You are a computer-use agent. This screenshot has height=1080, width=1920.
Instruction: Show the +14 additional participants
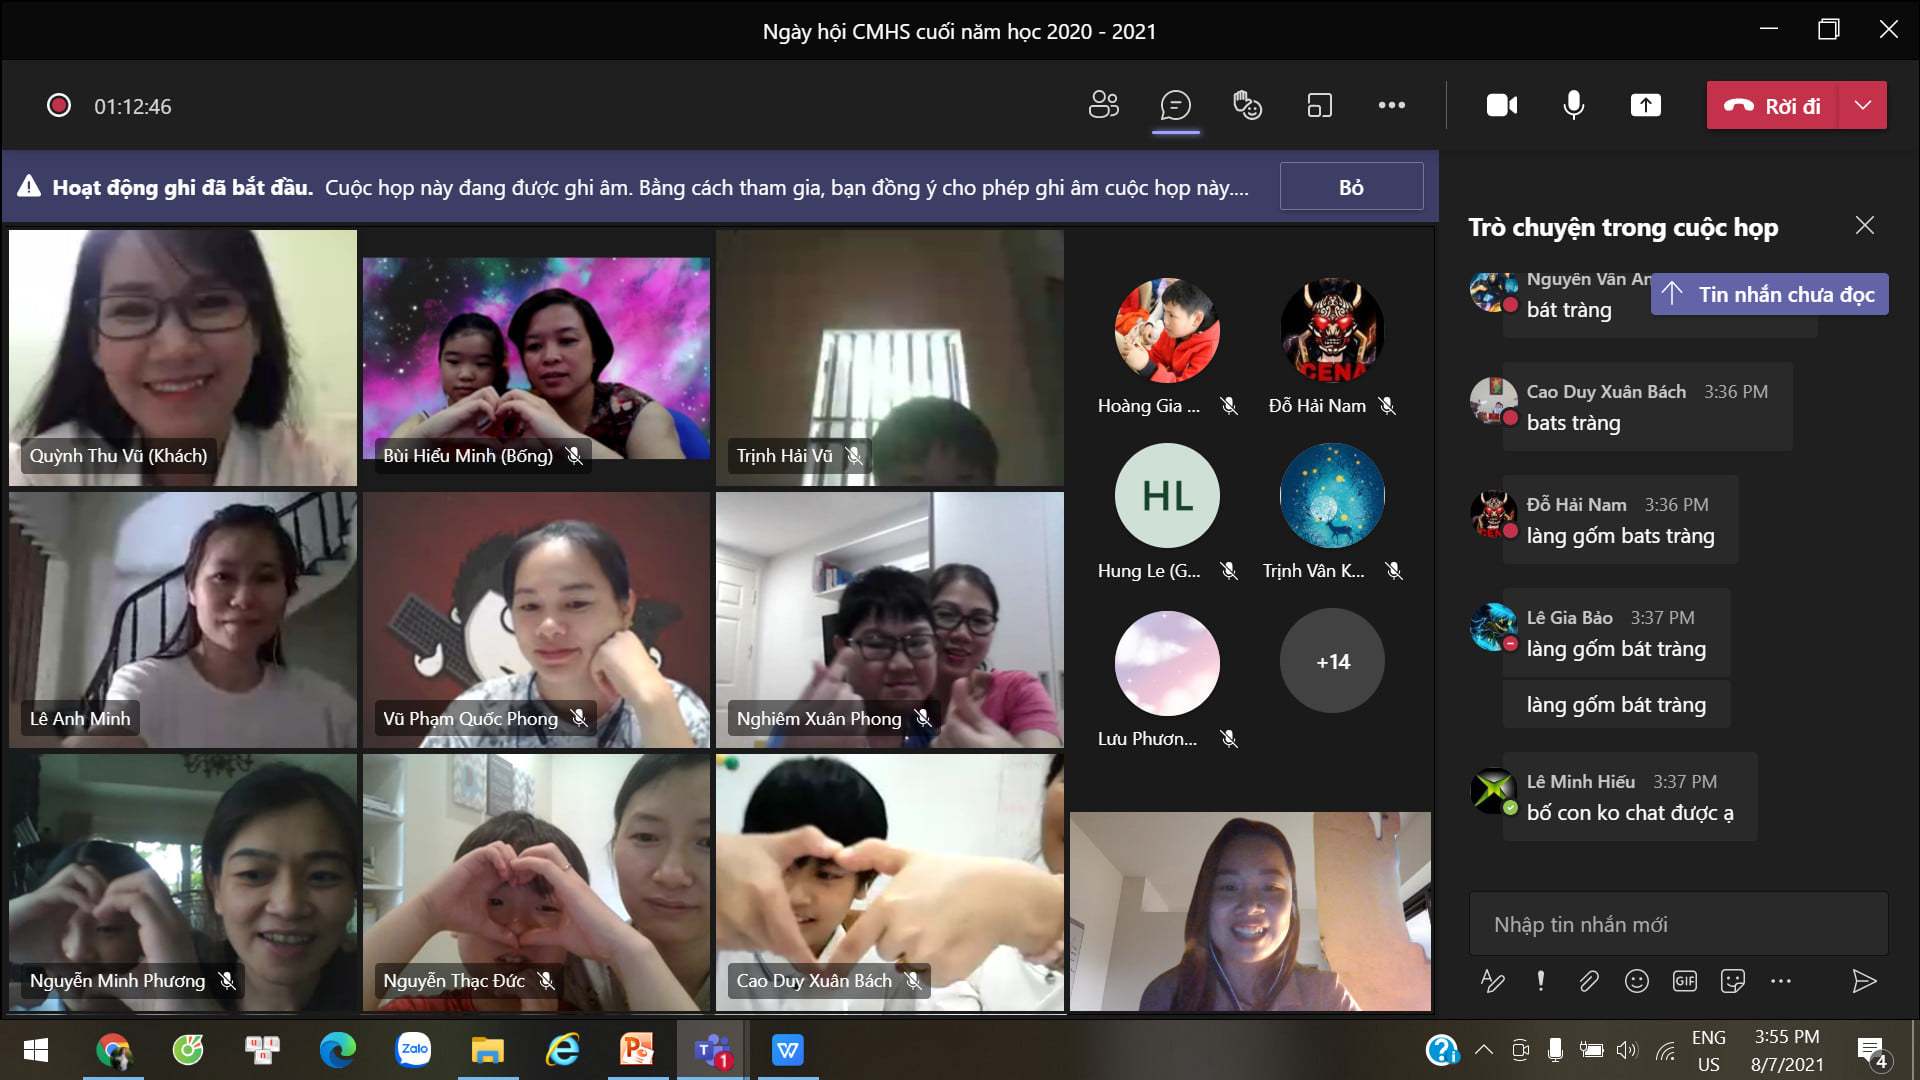click(x=1332, y=661)
